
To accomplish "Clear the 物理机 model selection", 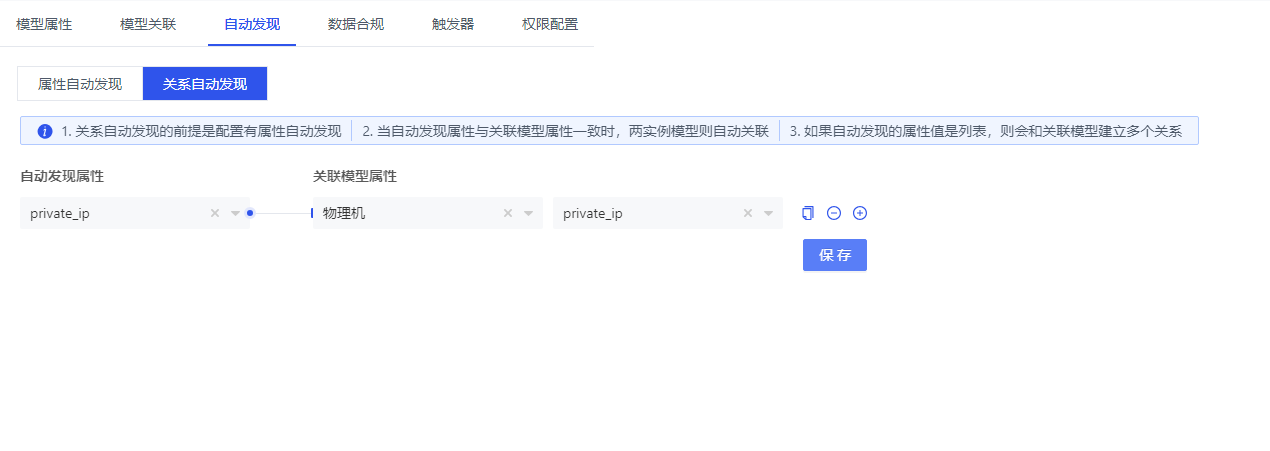I will tap(508, 213).
